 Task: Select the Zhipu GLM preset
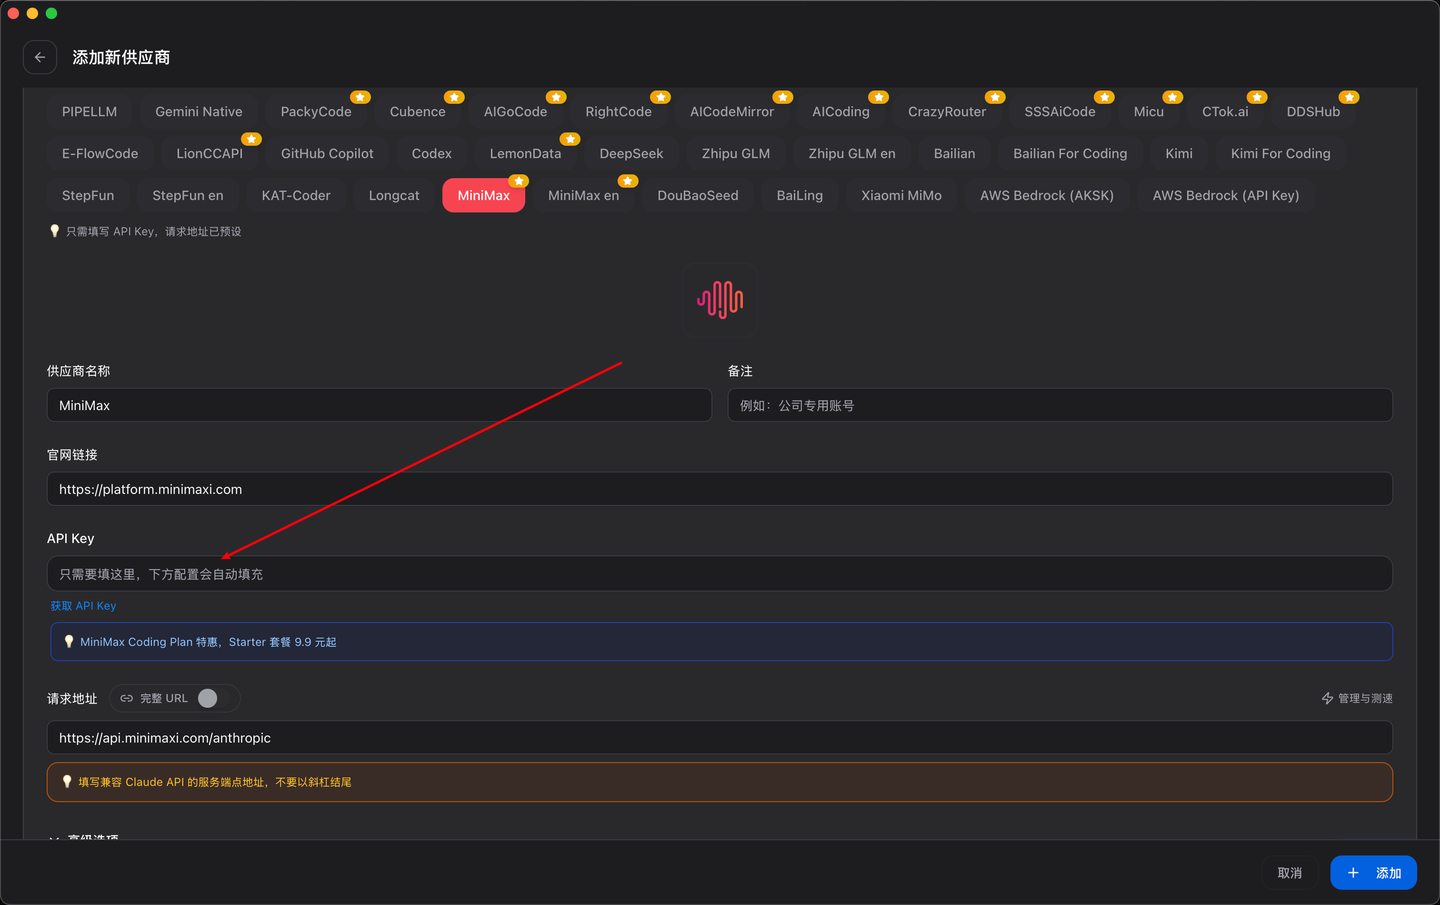[736, 154]
